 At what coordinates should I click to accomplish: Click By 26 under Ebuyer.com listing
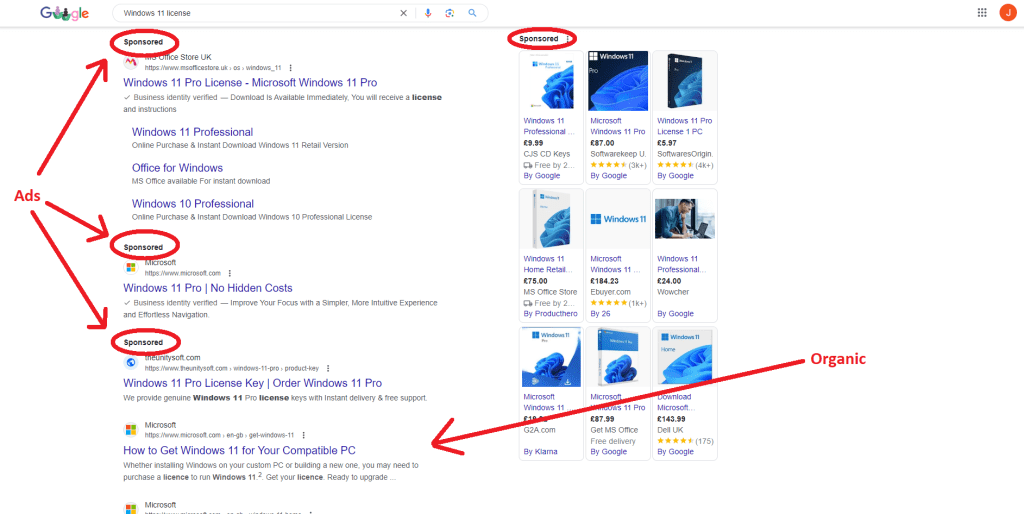tap(600, 314)
